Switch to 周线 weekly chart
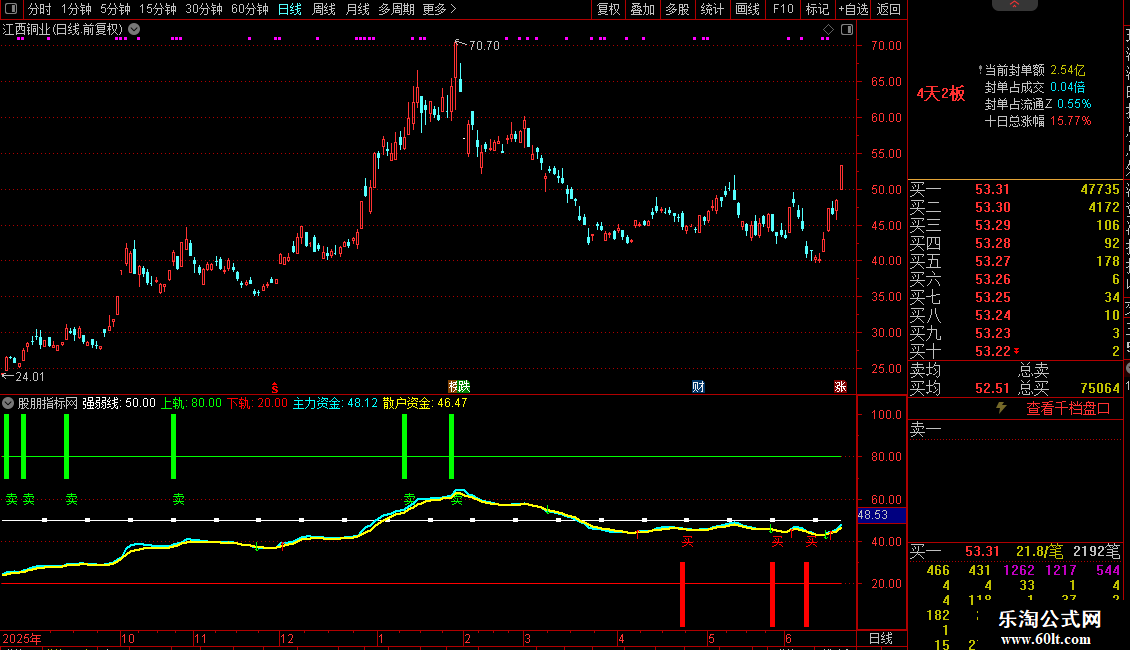1130x650 pixels. [x=324, y=9]
